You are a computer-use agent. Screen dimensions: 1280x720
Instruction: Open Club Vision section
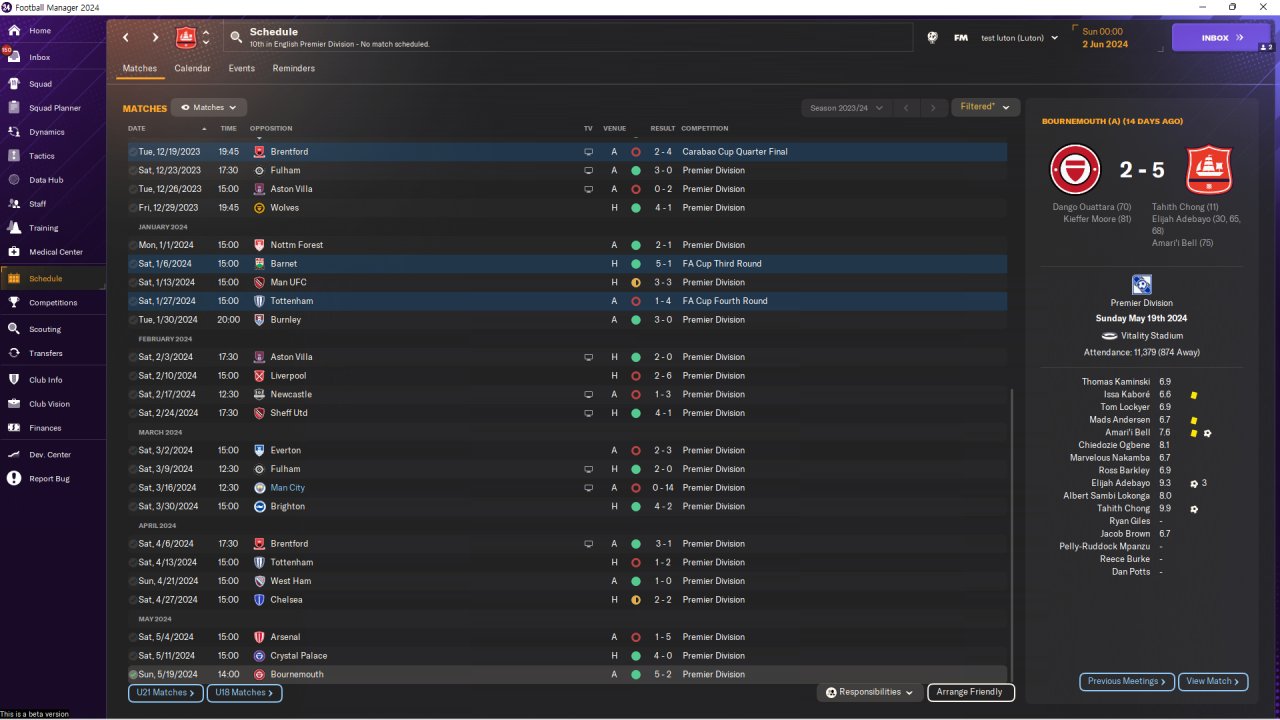(49, 404)
